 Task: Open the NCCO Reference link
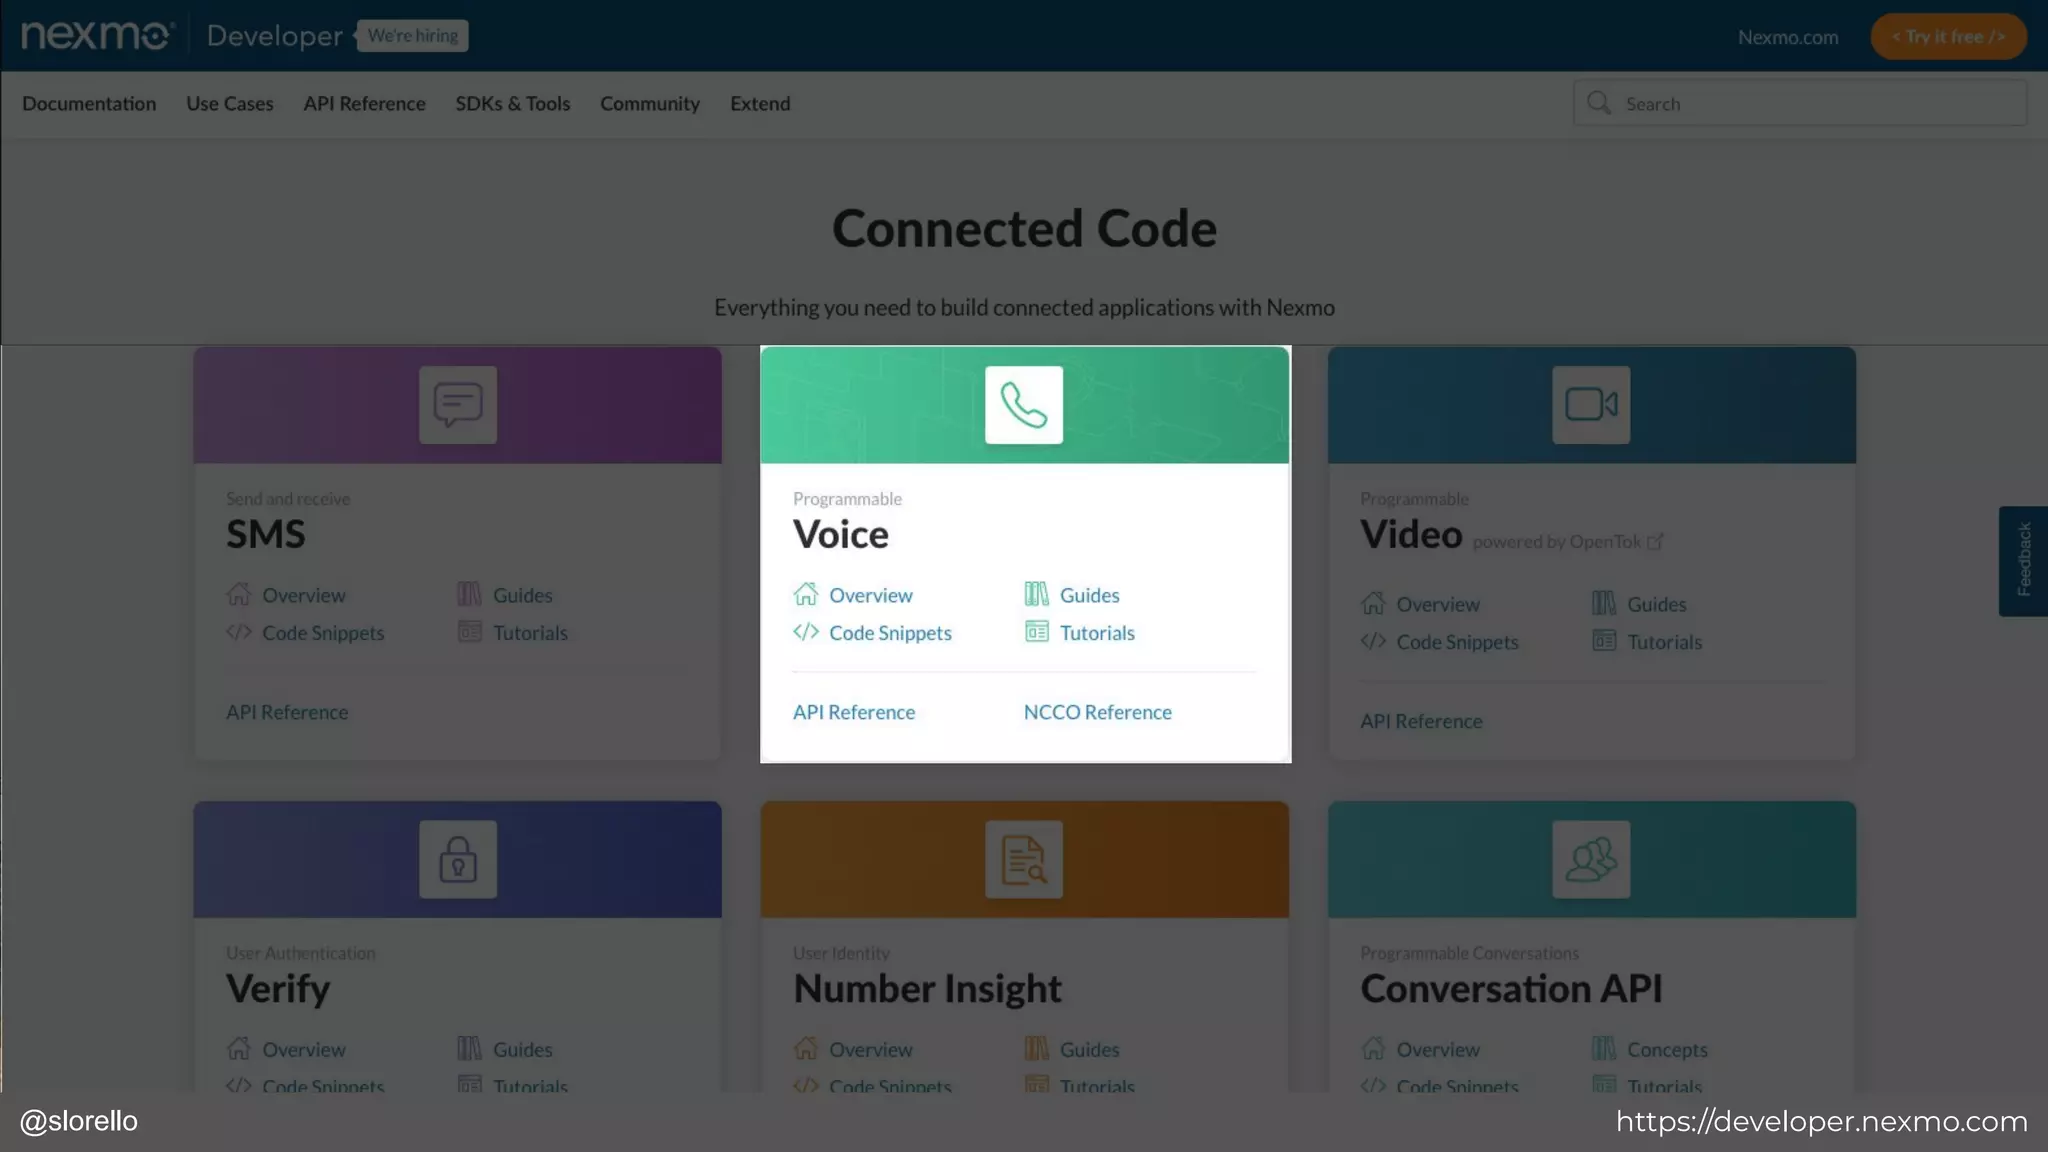tap(1097, 712)
